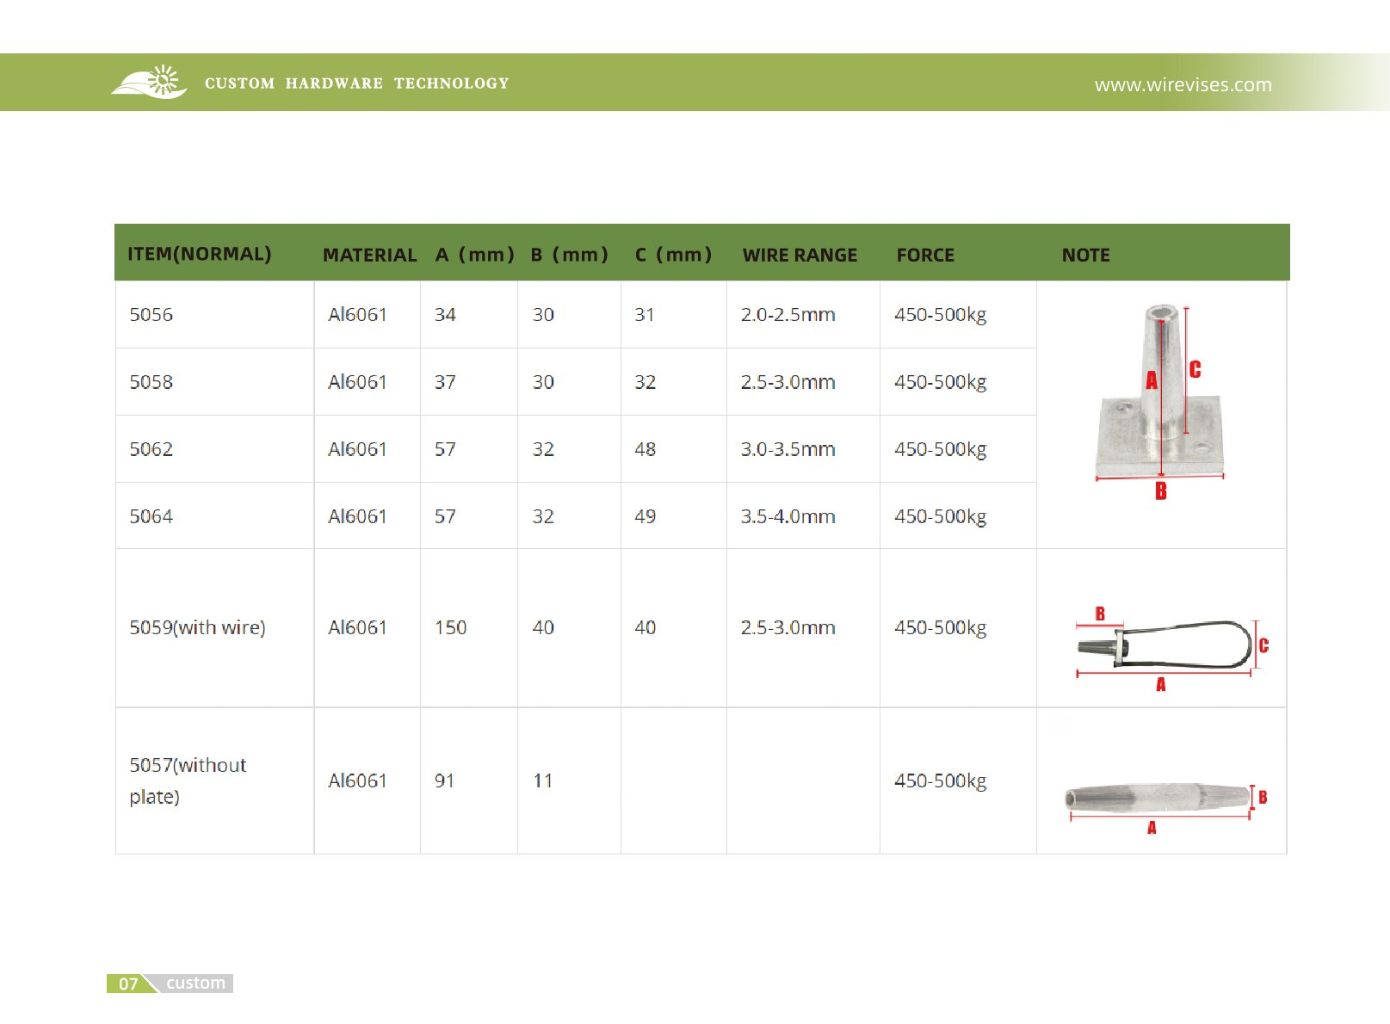Click the leaf and sun company logo

[149, 82]
